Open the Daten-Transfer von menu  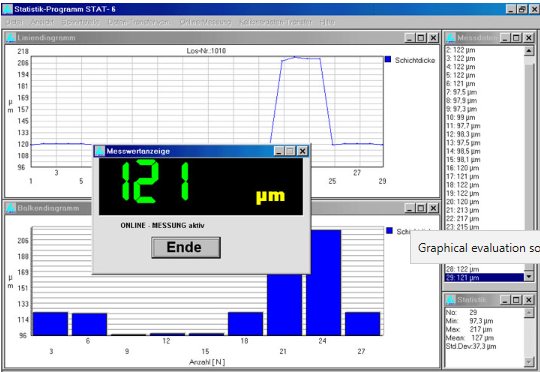tap(138, 22)
